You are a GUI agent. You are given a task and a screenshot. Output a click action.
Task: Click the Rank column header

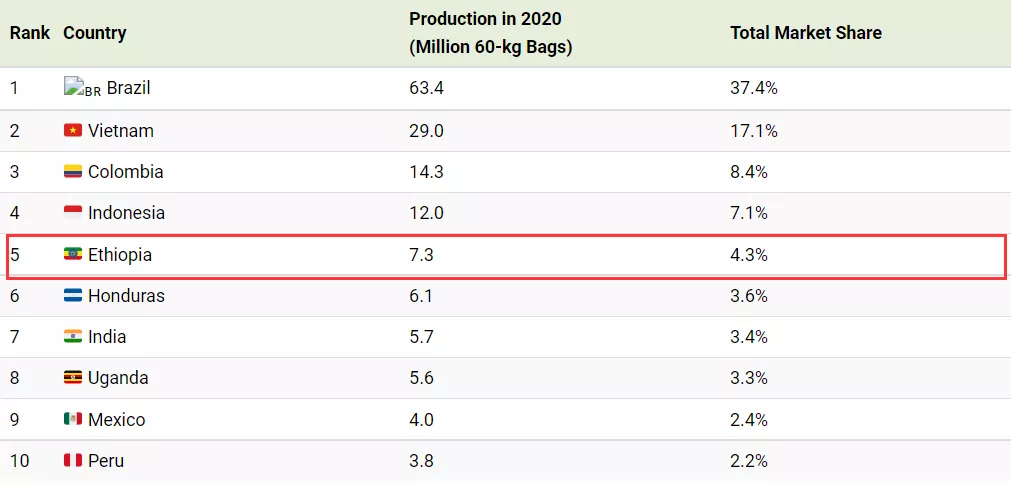click(x=30, y=33)
